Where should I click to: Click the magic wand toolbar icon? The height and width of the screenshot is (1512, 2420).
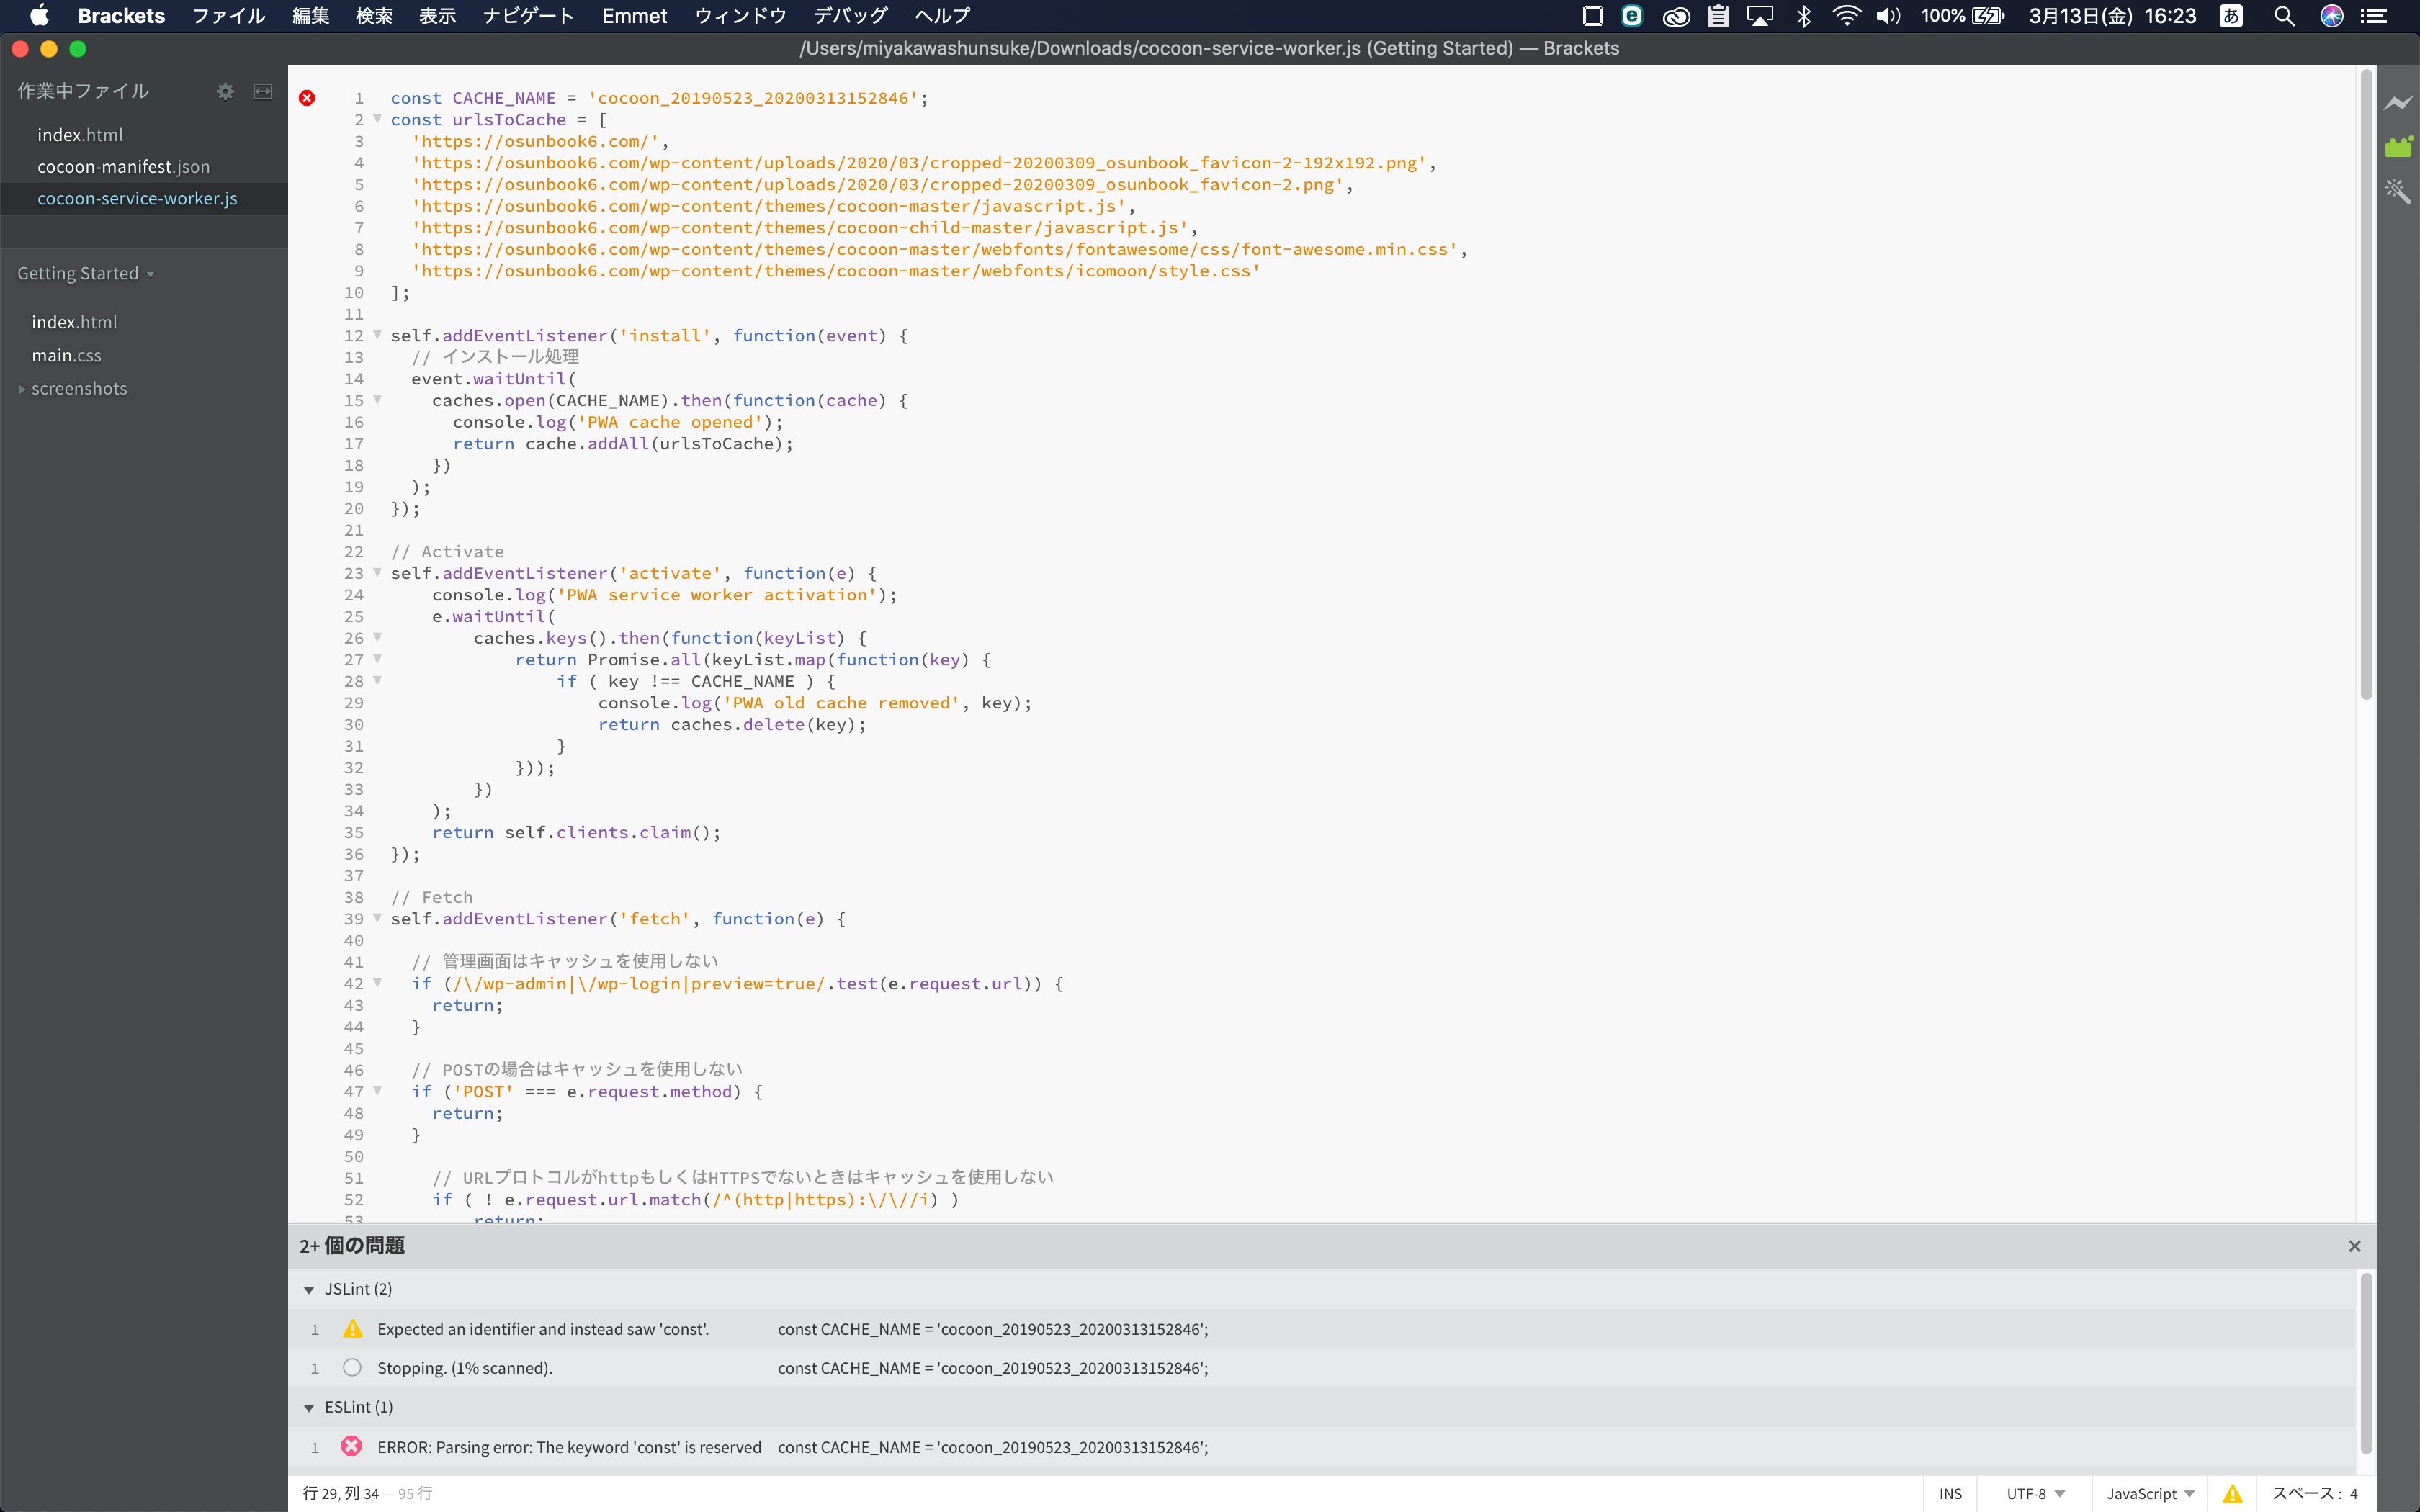click(2398, 190)
